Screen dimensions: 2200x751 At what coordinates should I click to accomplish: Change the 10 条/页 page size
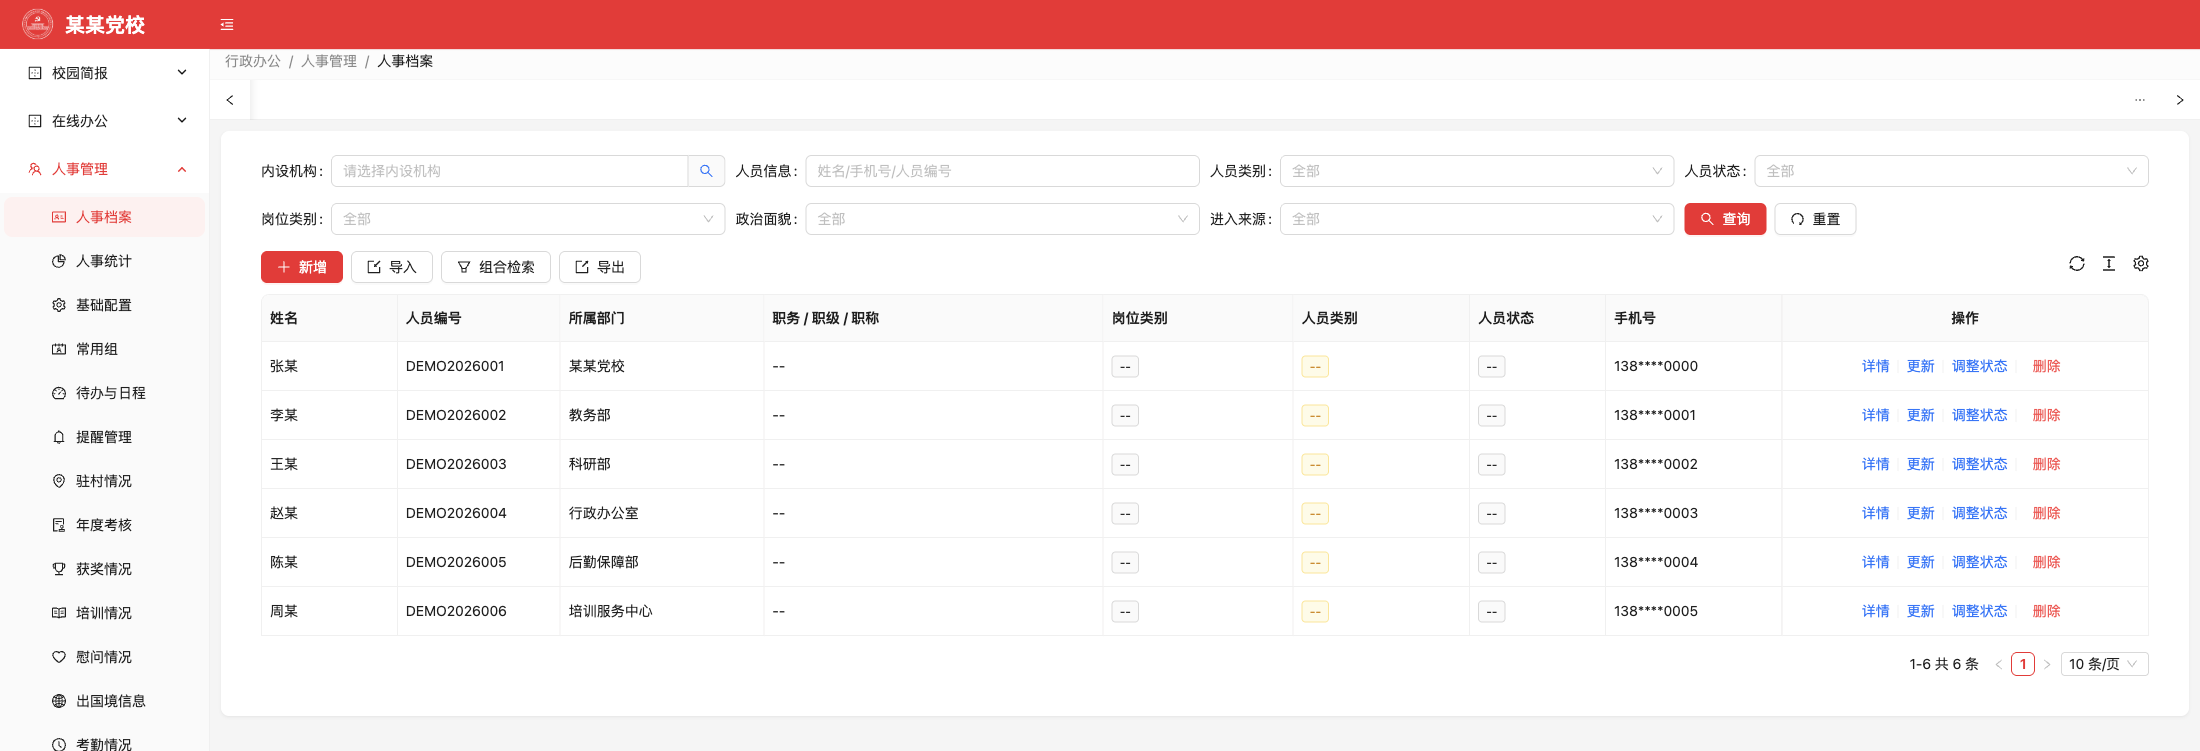click(x=2104, y=664)
